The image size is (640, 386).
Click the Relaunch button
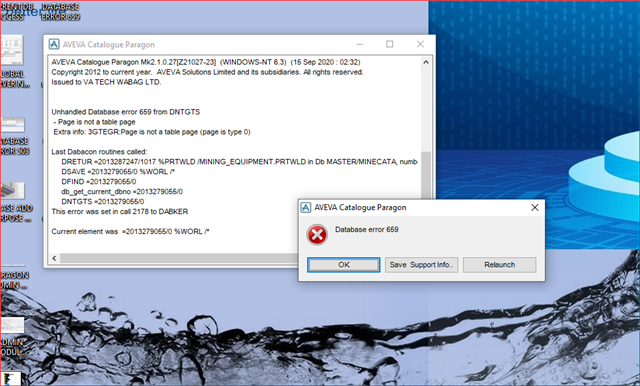click(x=499, y=265)
